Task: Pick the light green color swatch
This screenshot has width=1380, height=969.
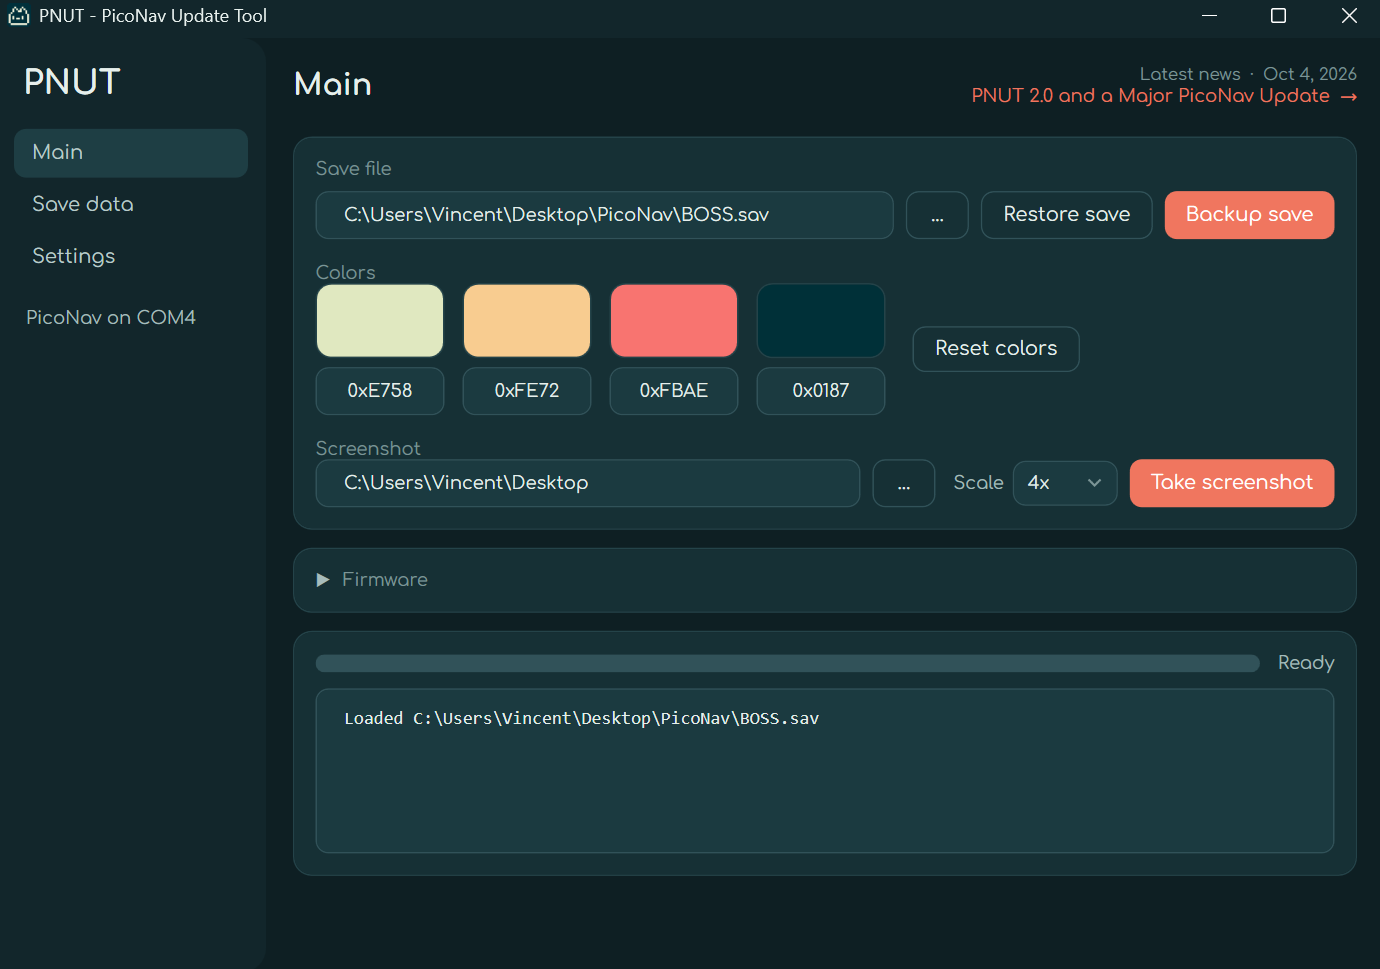Action: click(380, 321)
